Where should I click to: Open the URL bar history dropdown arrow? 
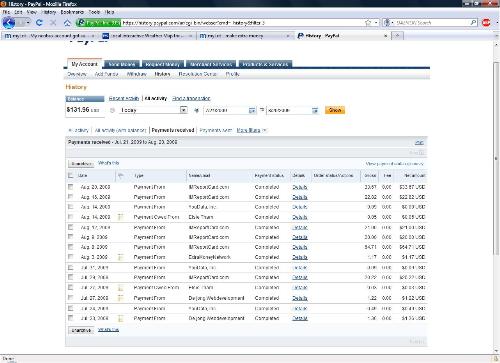click(x=376, y=23)
